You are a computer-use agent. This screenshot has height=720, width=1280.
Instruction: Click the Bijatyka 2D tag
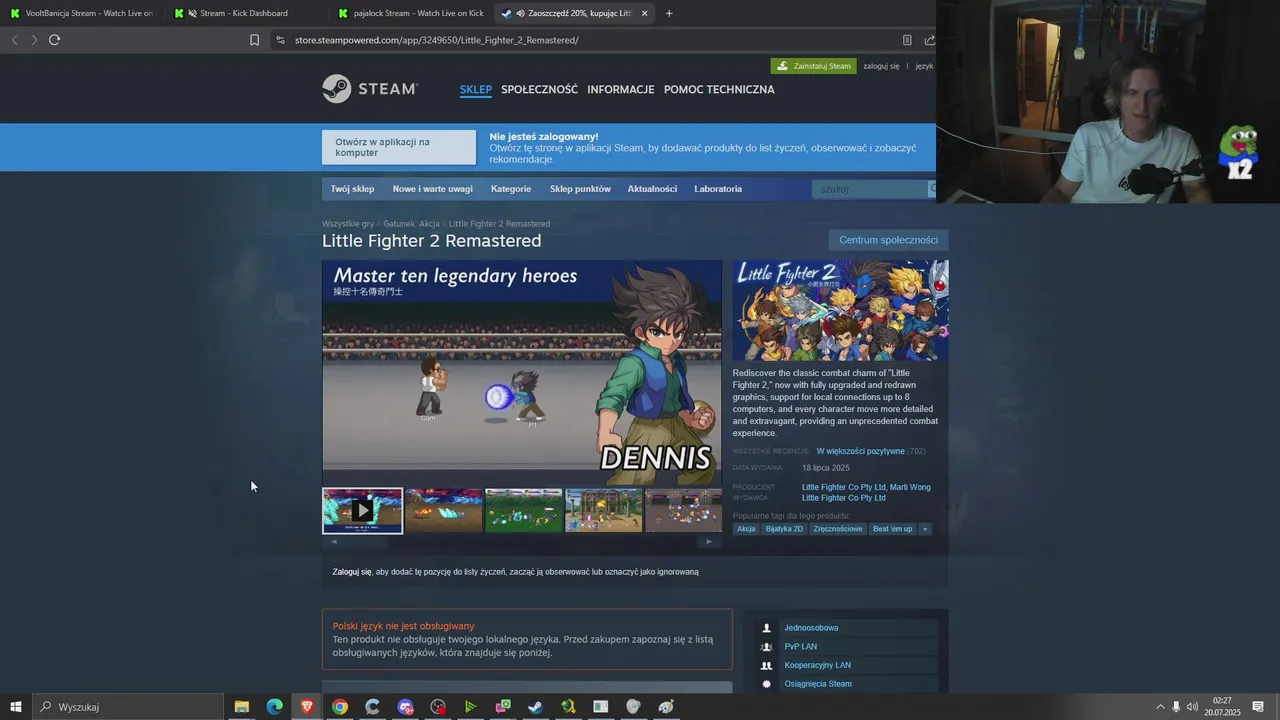click(784, 529)
